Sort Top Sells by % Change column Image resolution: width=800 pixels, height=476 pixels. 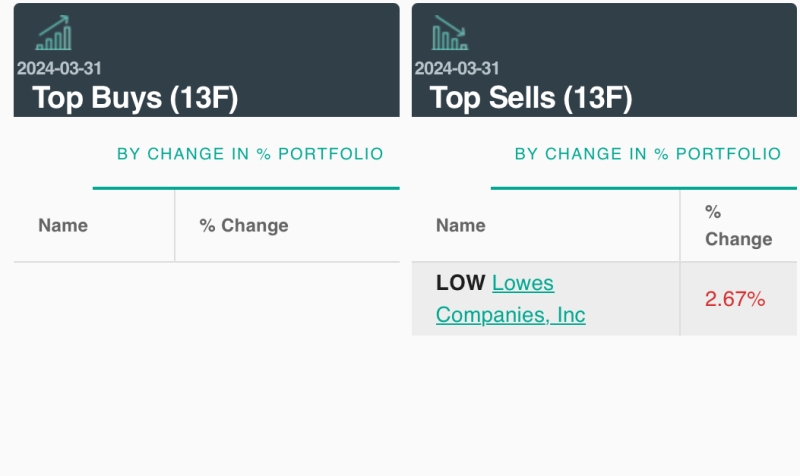(x=738, y=226)
